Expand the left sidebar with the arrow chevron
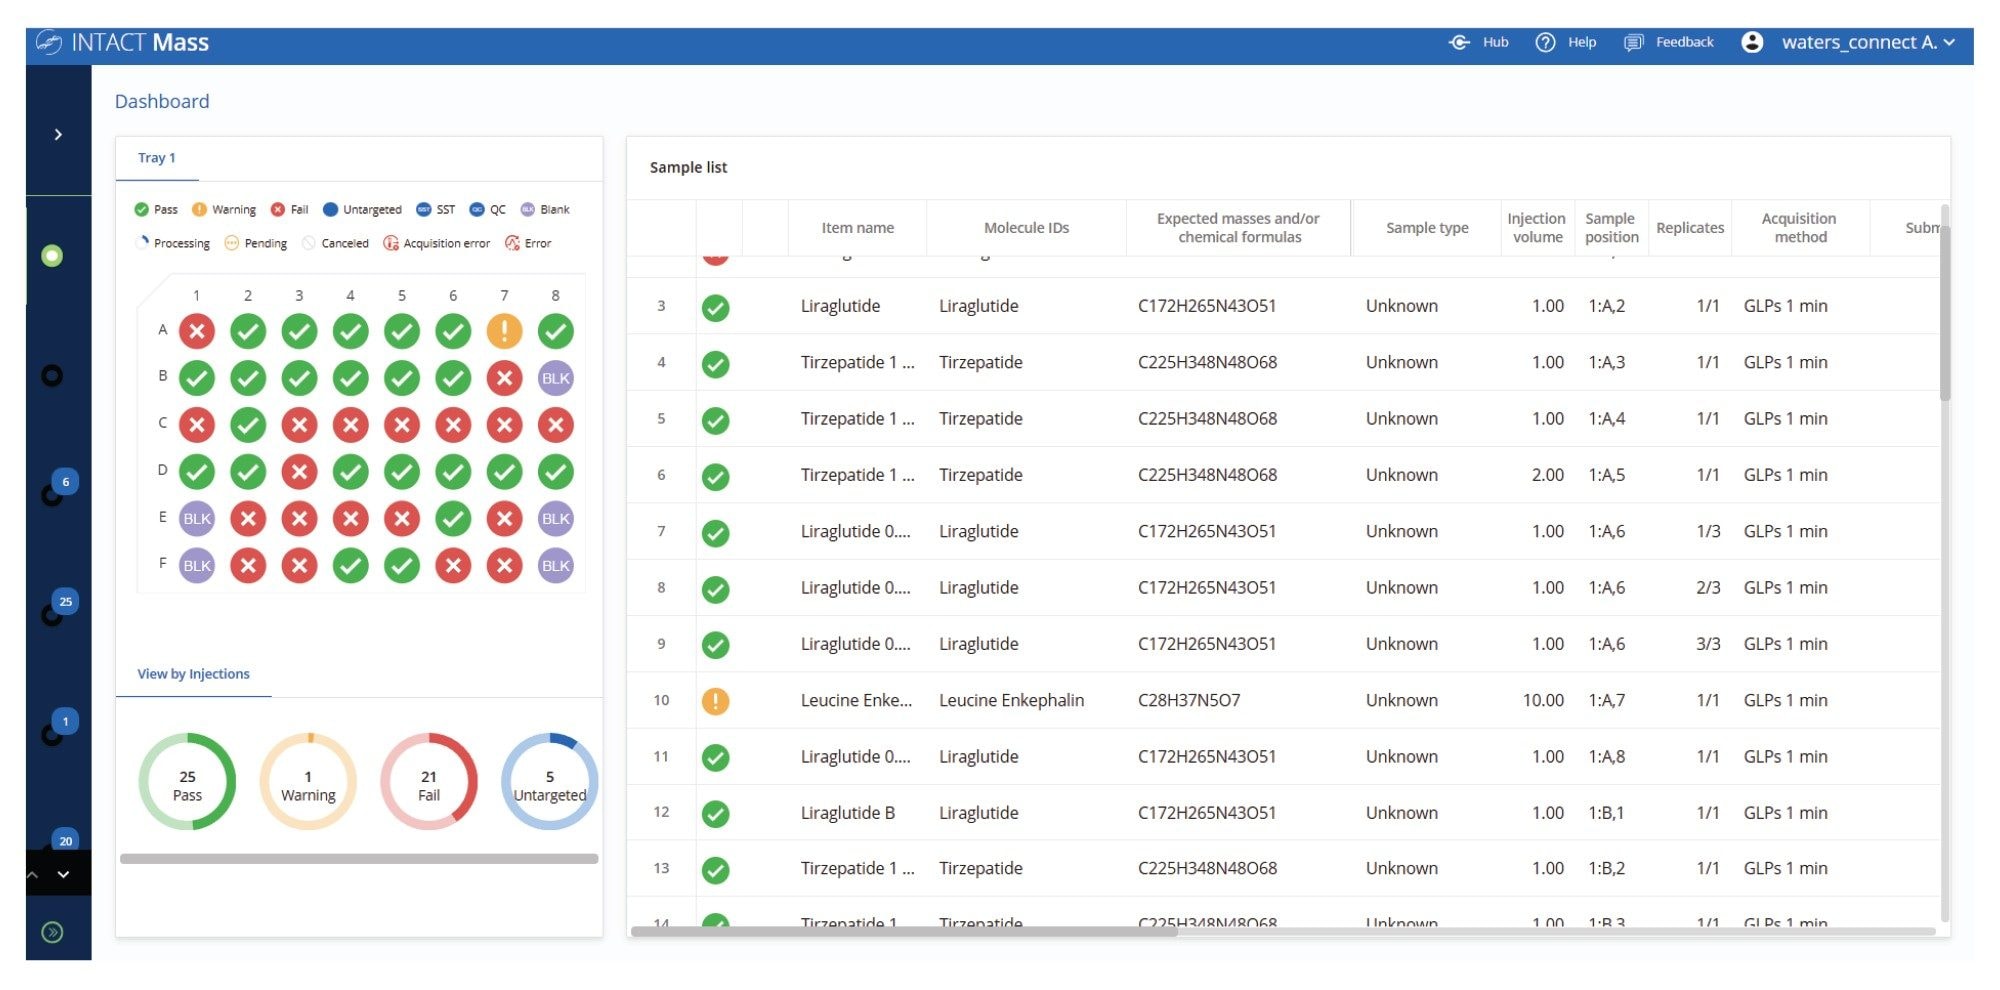Image resolution: width=2000 pixels, height=990 pixels. pos(57,133)
